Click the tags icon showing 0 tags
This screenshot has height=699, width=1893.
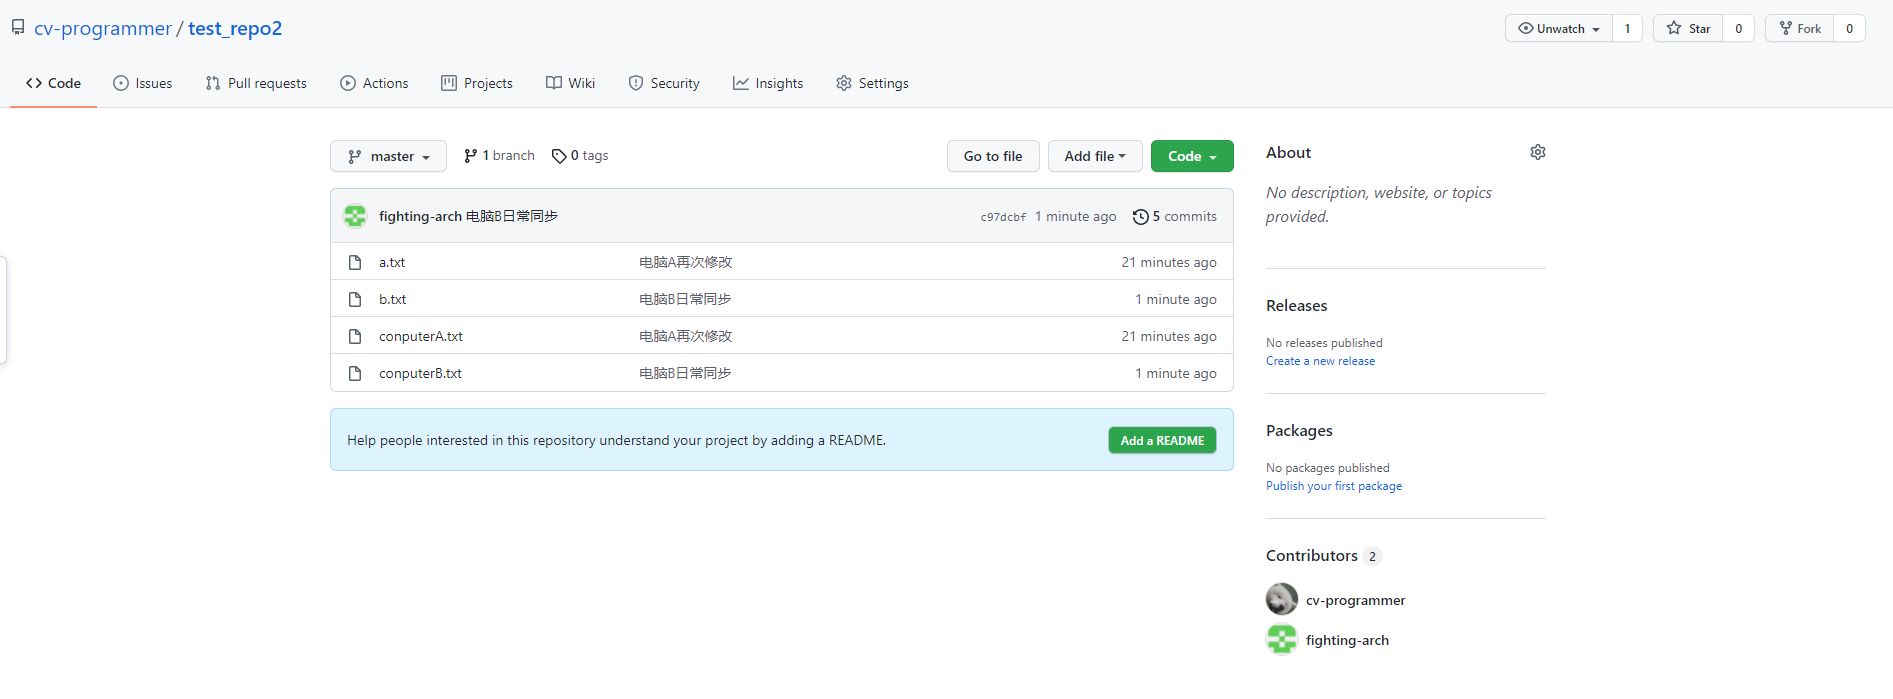(x=559, y=156)
